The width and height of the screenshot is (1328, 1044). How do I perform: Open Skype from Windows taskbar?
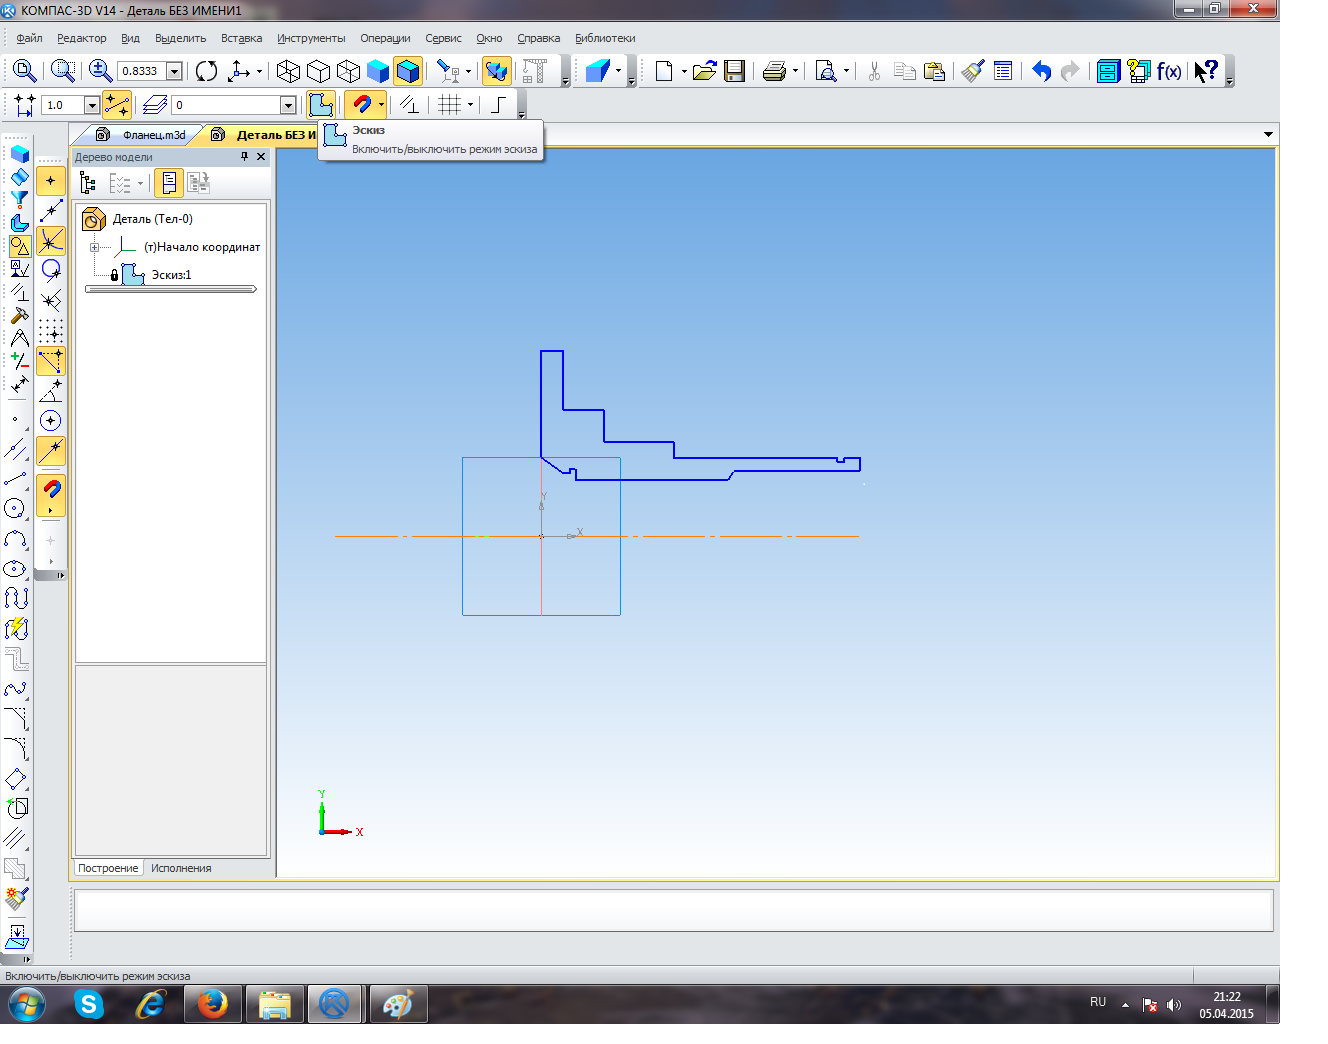[x=89, y=1004]
